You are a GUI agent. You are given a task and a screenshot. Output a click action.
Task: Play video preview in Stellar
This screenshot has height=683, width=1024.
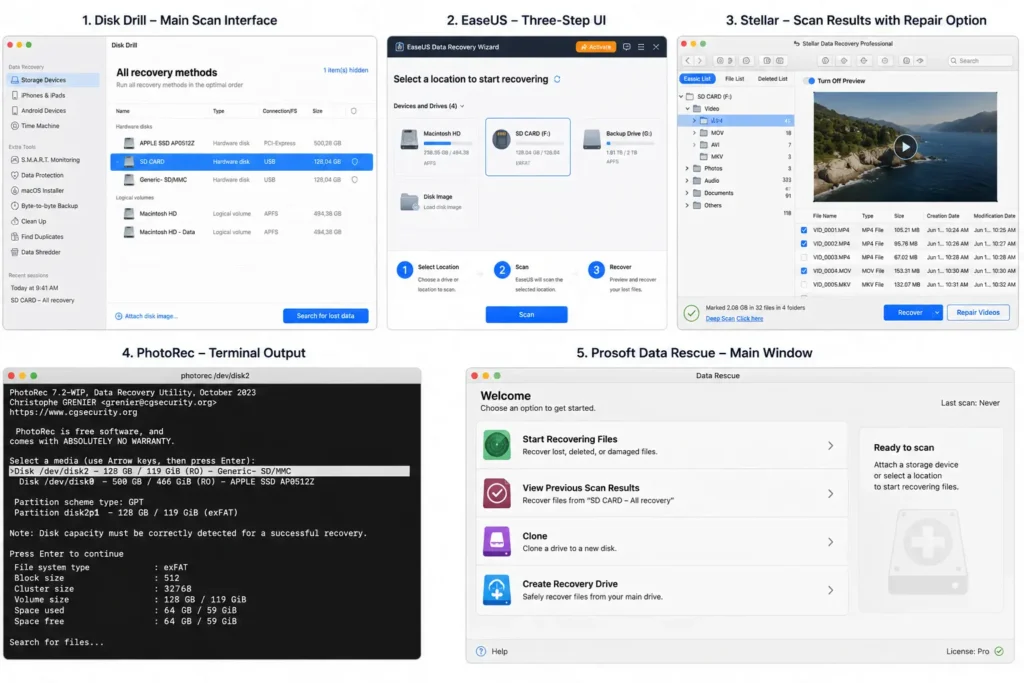click(x=905, y=146)
